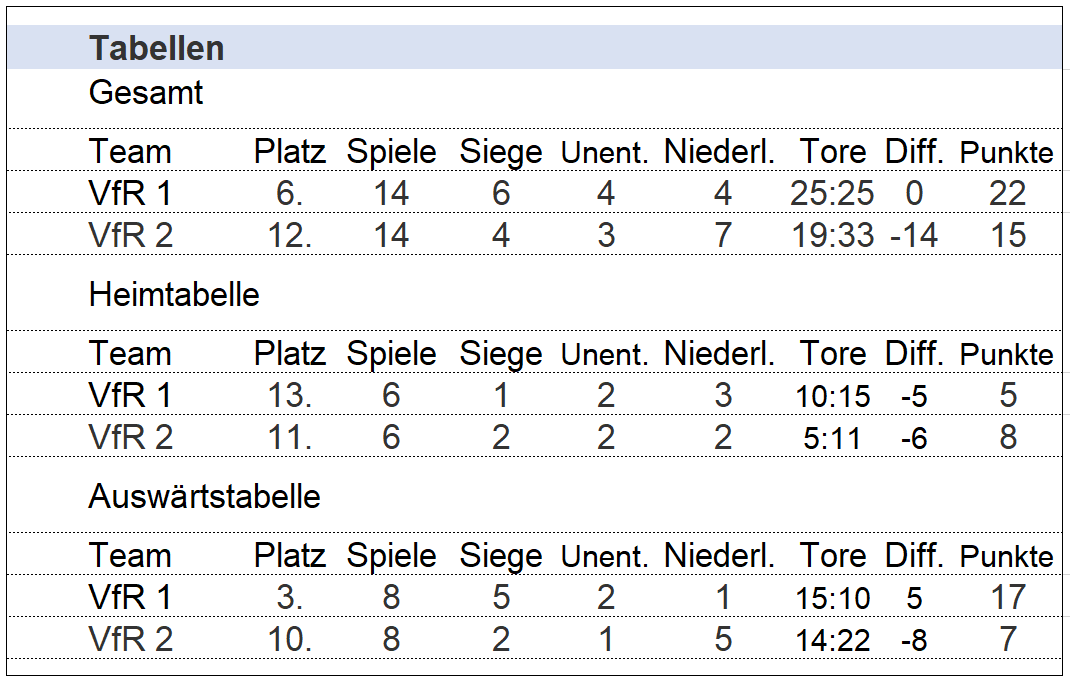Click the -14 Diff. value
Screen dimensions: 1070x683
[x=914, y=235]
